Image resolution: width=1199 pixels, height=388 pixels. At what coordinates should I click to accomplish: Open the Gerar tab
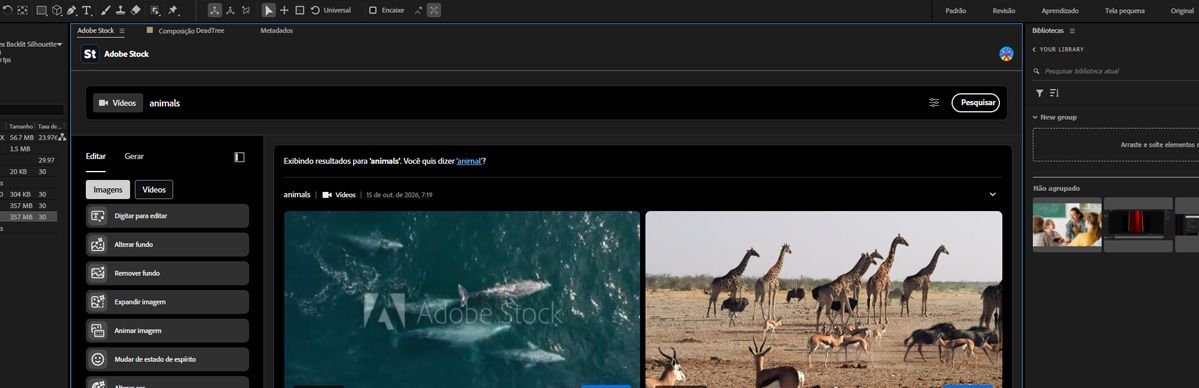coord(134,156)
